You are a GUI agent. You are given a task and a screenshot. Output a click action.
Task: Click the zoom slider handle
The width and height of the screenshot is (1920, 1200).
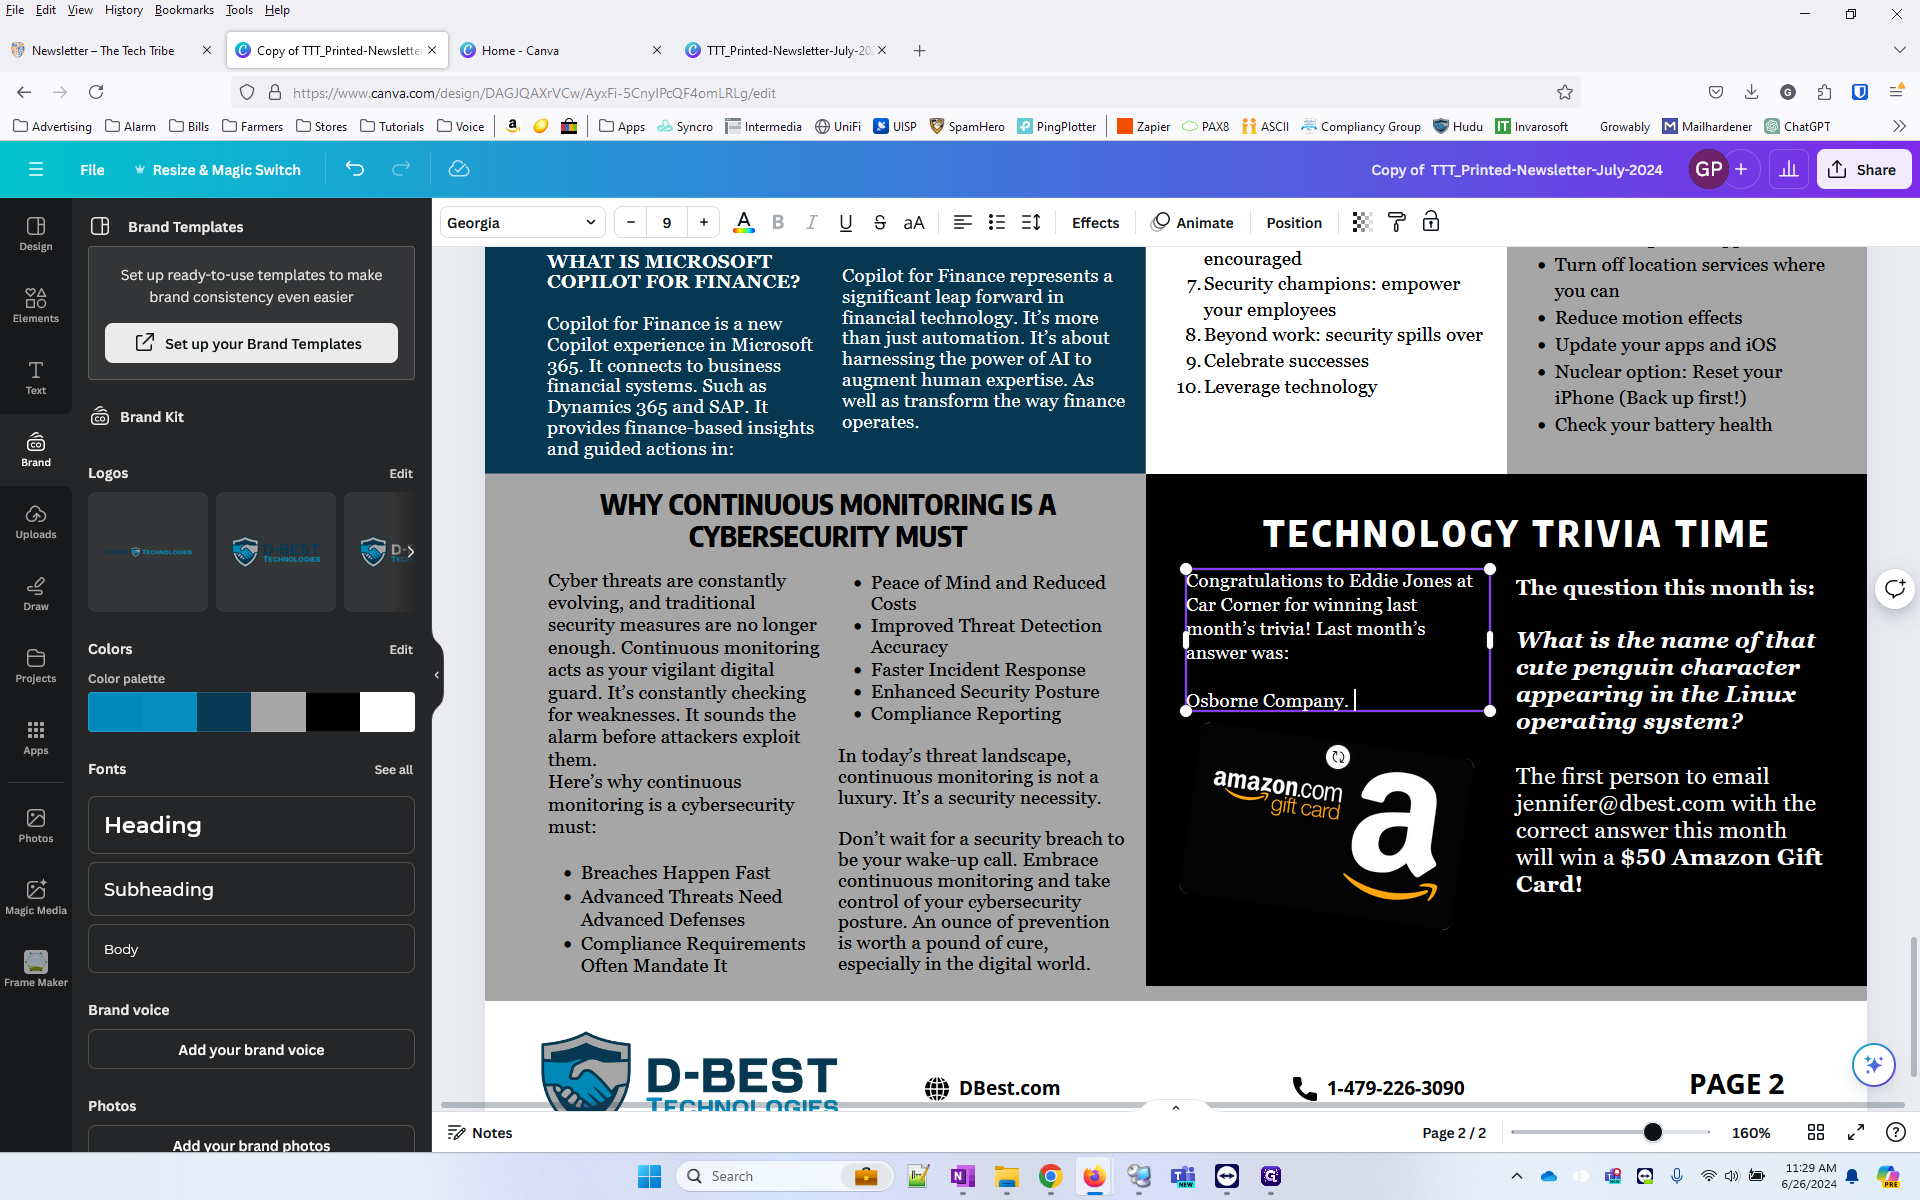pos(1653,1132)
